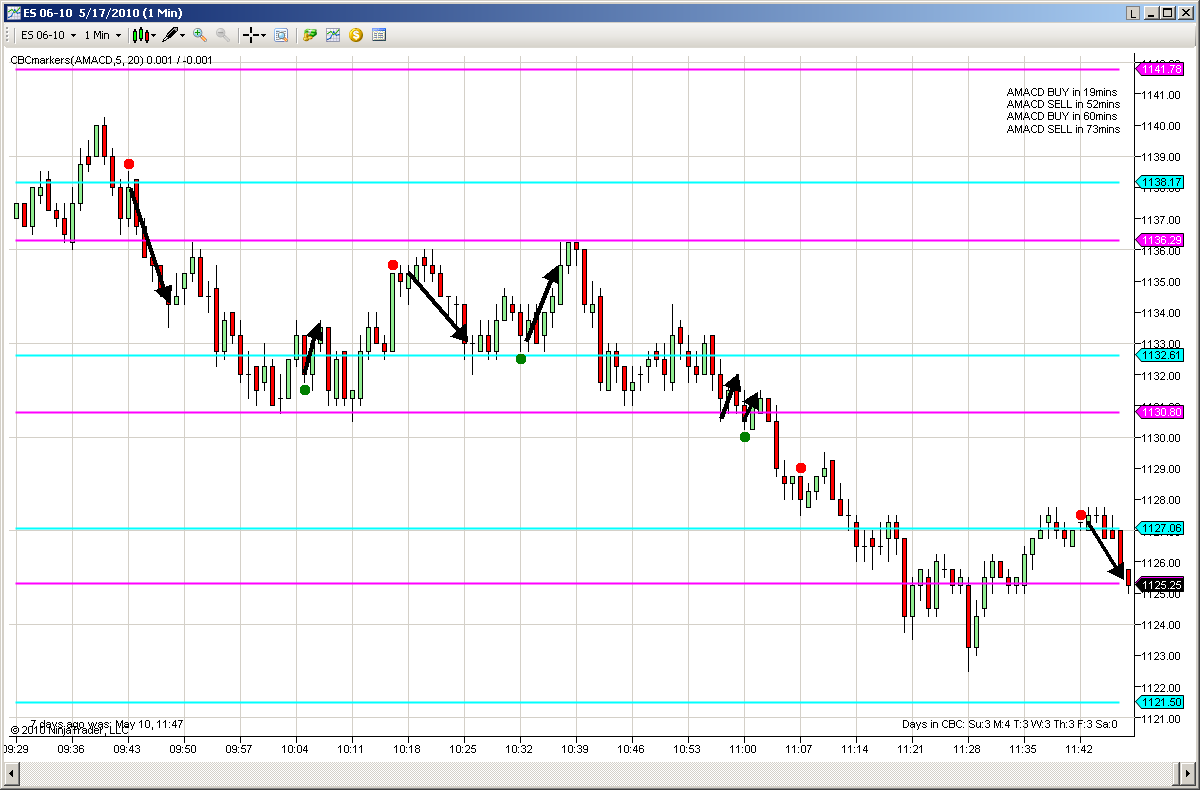Click the chart window title bar icon

tap(12, 12)
